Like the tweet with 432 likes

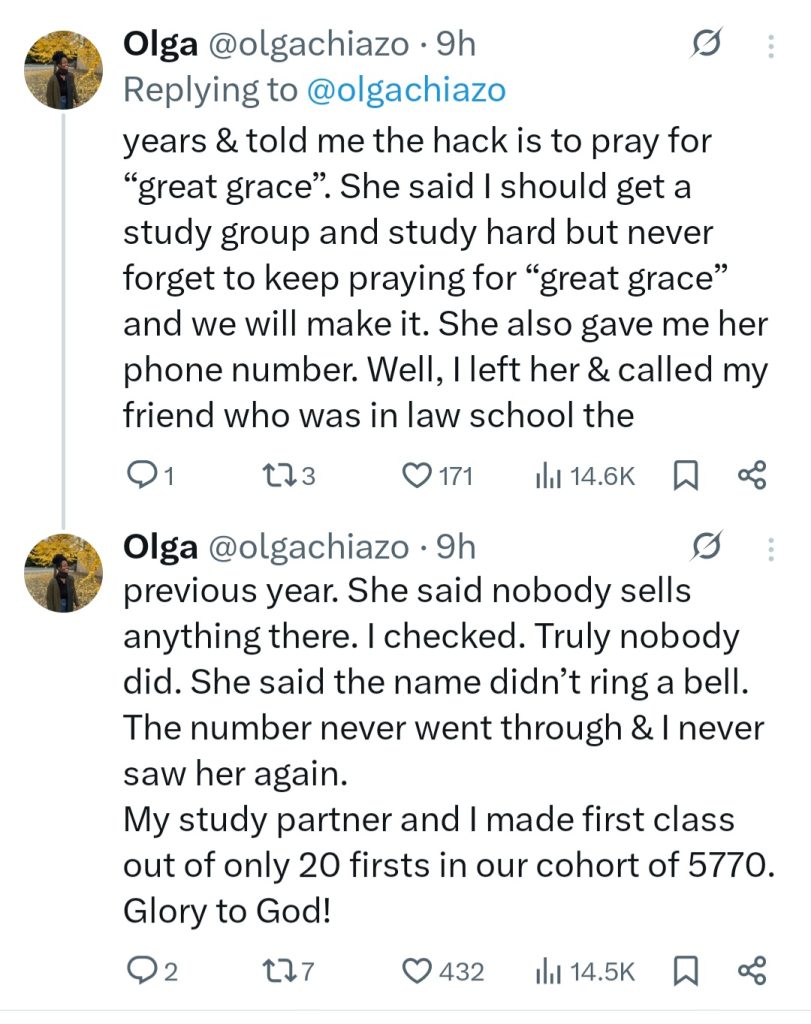pyautogui.click(x=416, y=971)
